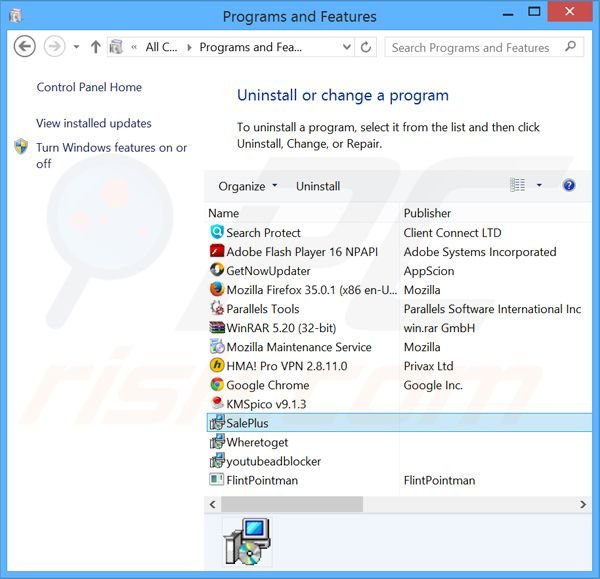Refresh the Programs and Features list
600x579 pixels.
[366, 47]
